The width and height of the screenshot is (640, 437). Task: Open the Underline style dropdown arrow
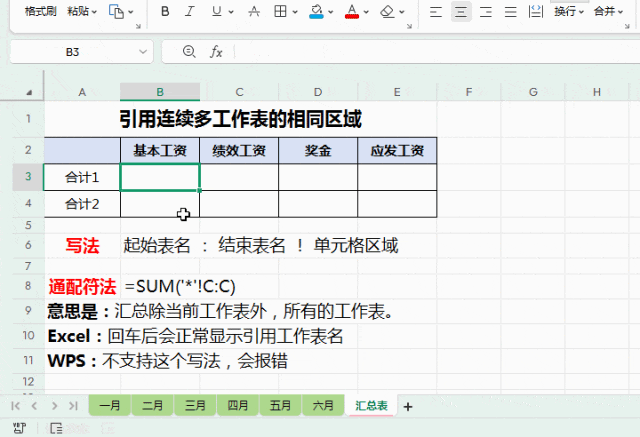[231, 12]
